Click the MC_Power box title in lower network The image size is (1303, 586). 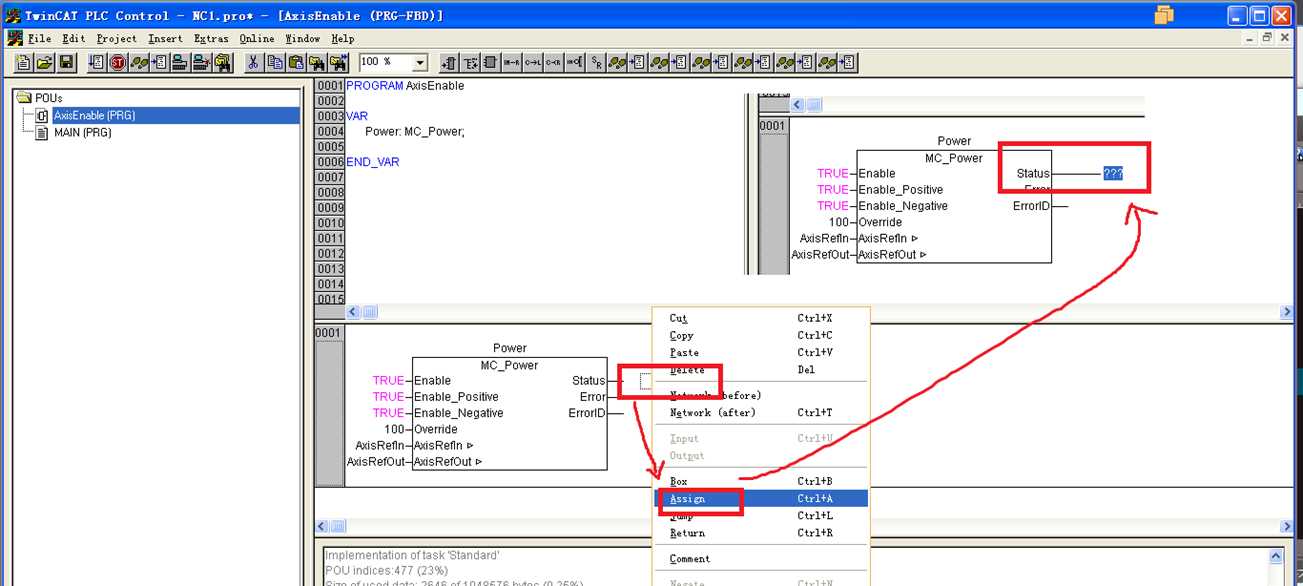point(510,365)
